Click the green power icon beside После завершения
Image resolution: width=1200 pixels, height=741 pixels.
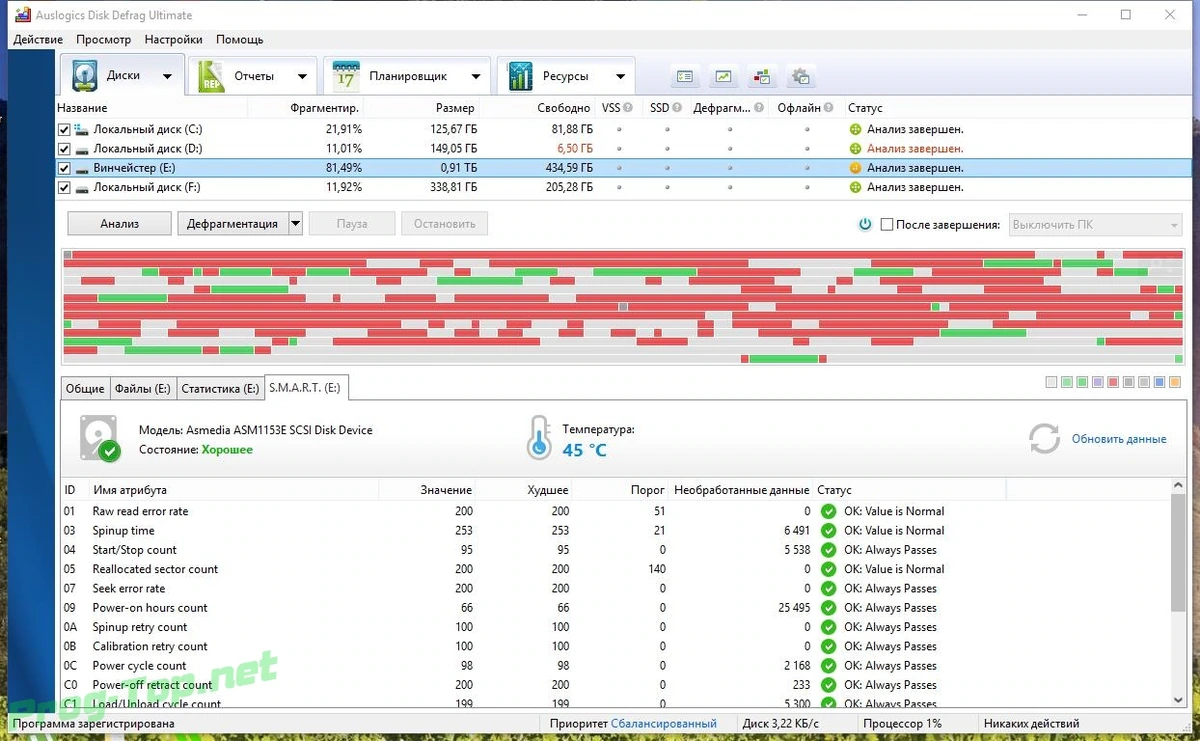pos(865,224)
